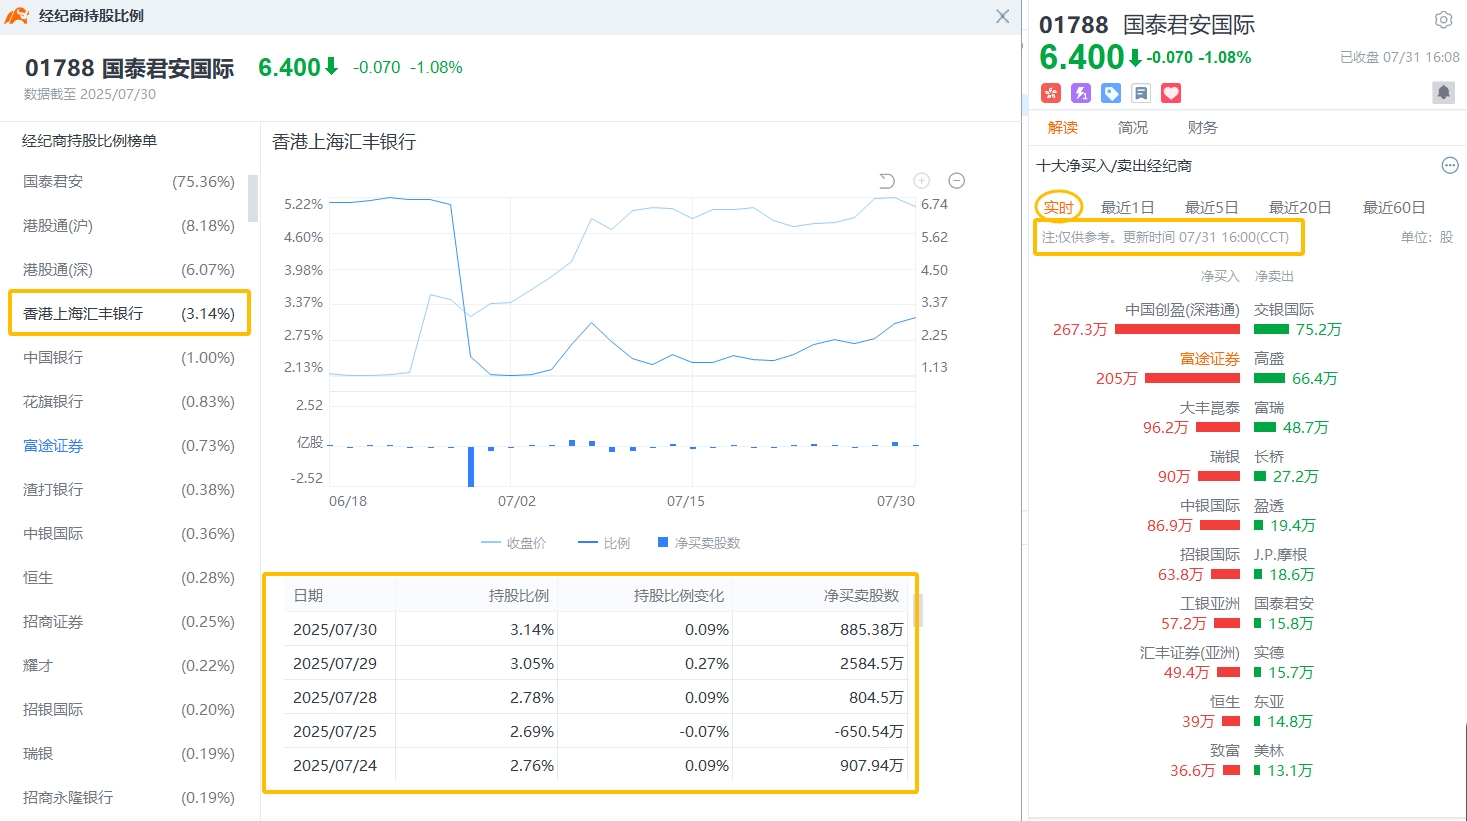Open 高盛 in the net sellers list
Image resolution: width=1467 pixels, height=821 pixels.
(1269, 359)
